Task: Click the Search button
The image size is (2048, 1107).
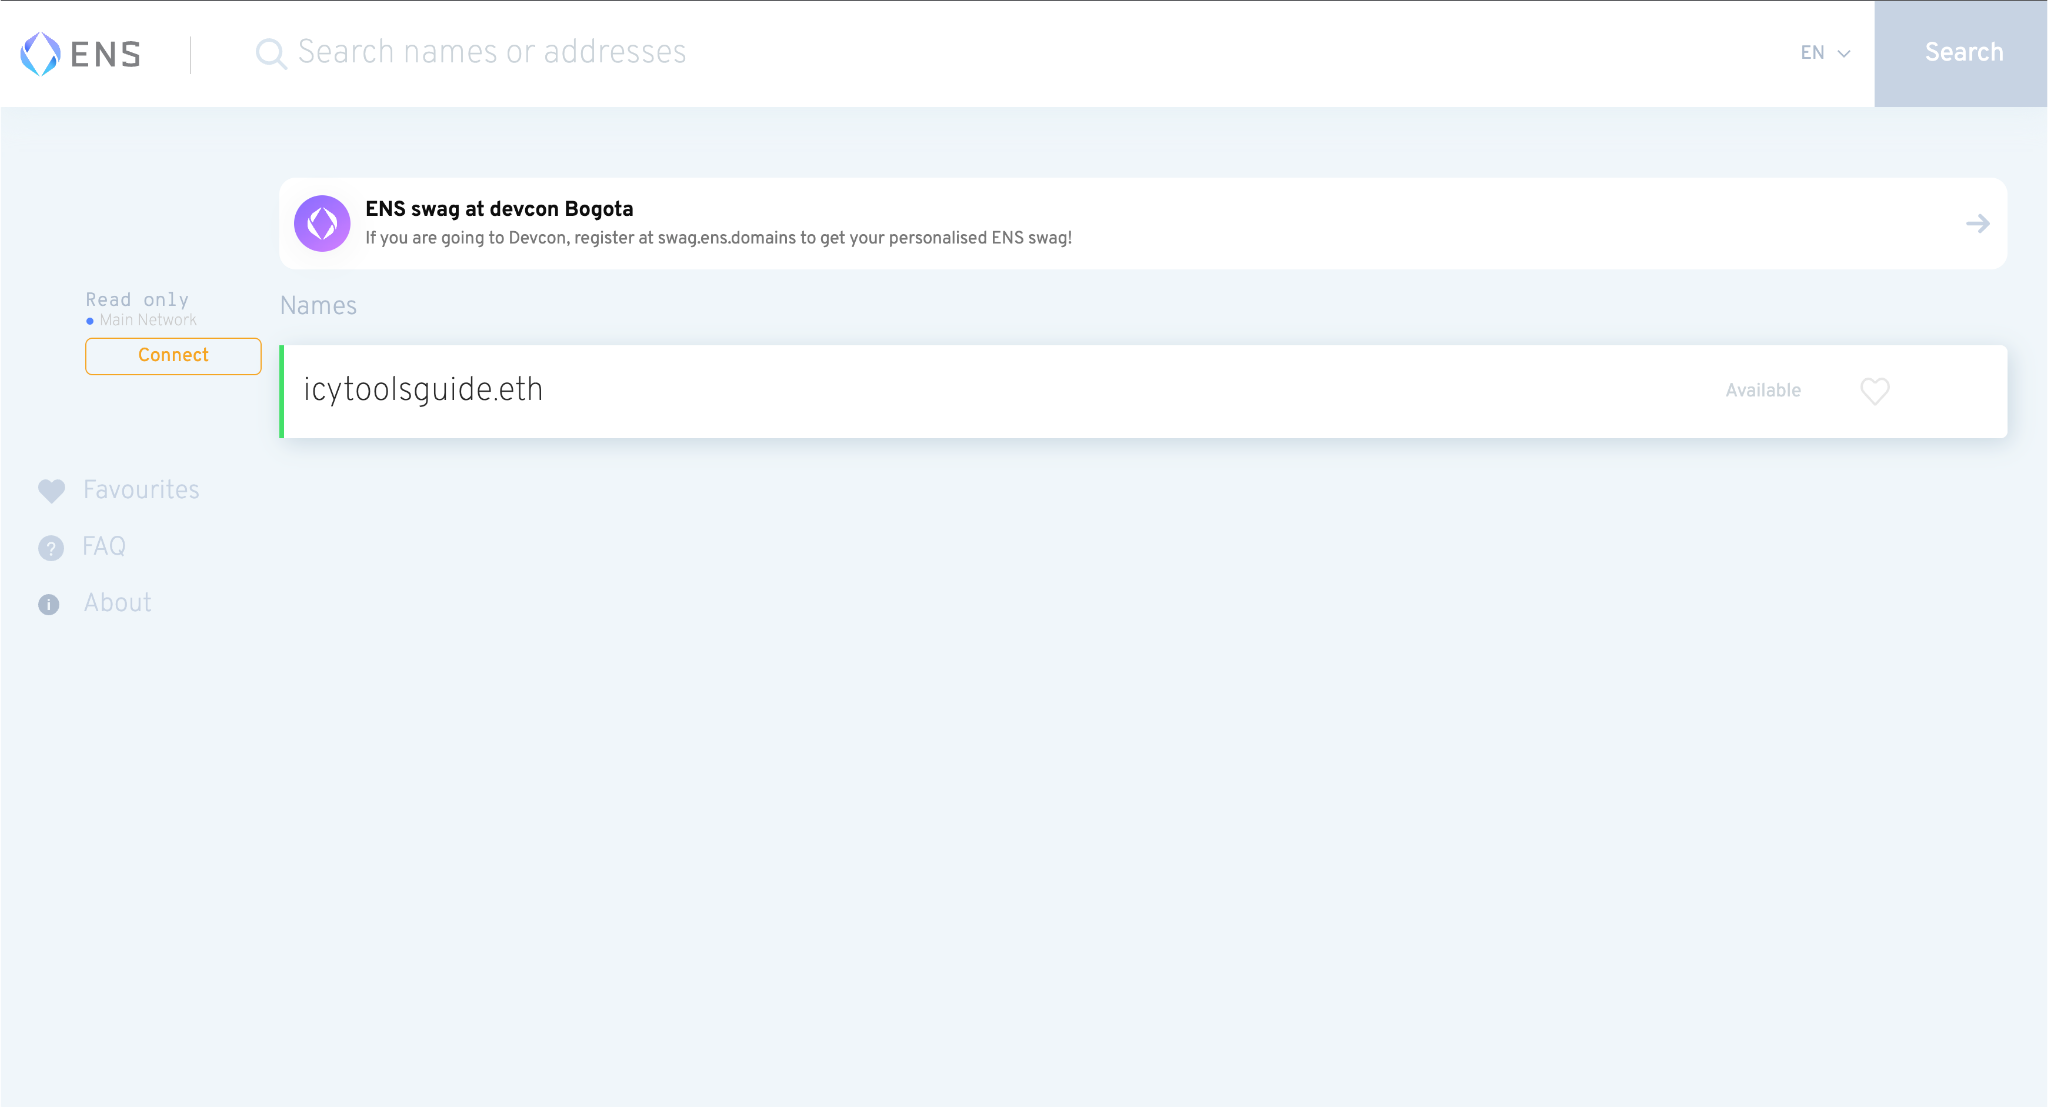Action: point(1962,53)
